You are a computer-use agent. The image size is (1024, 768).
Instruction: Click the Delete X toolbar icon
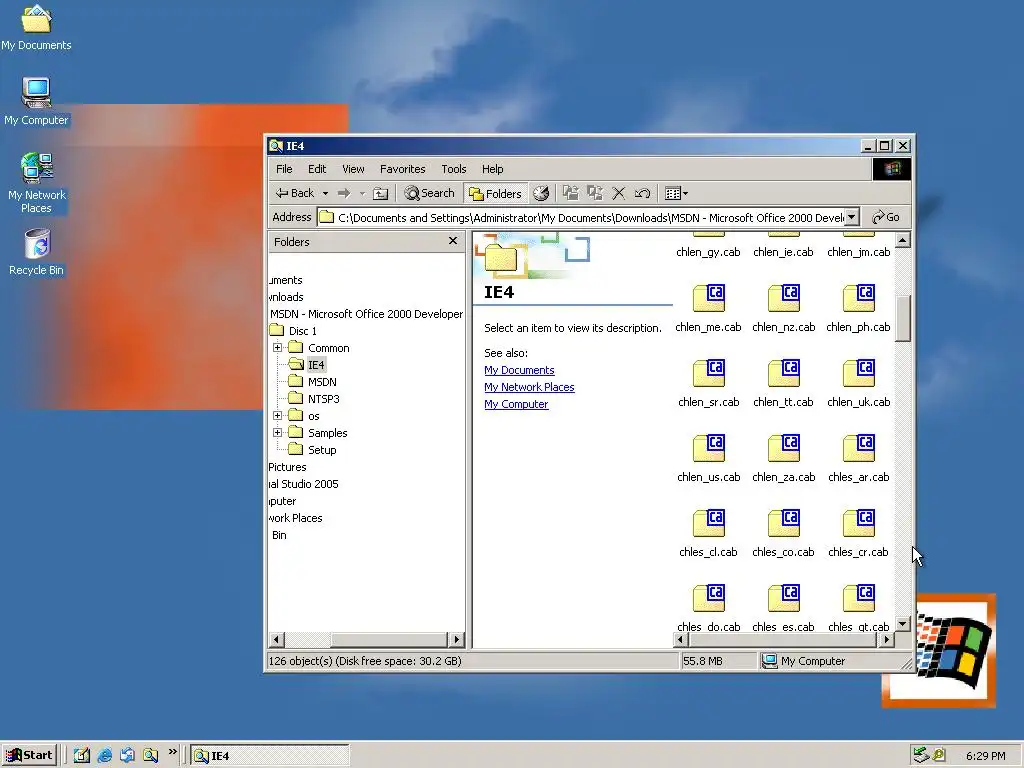[x=618, y=193]
